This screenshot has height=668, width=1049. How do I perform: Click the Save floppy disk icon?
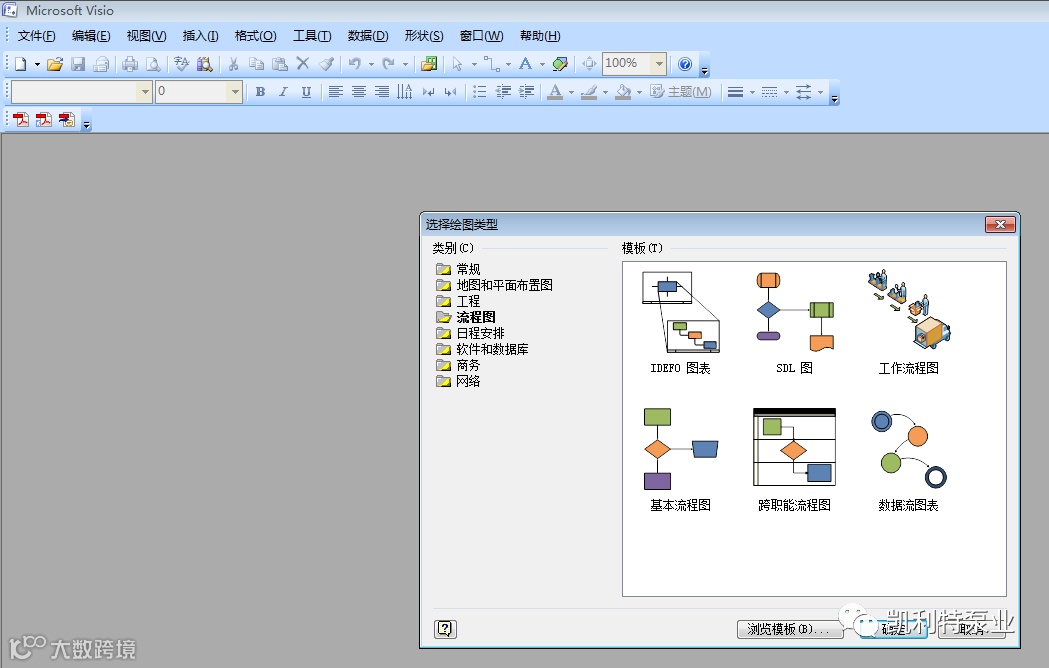pyautogui.click(x=78, y=64)
